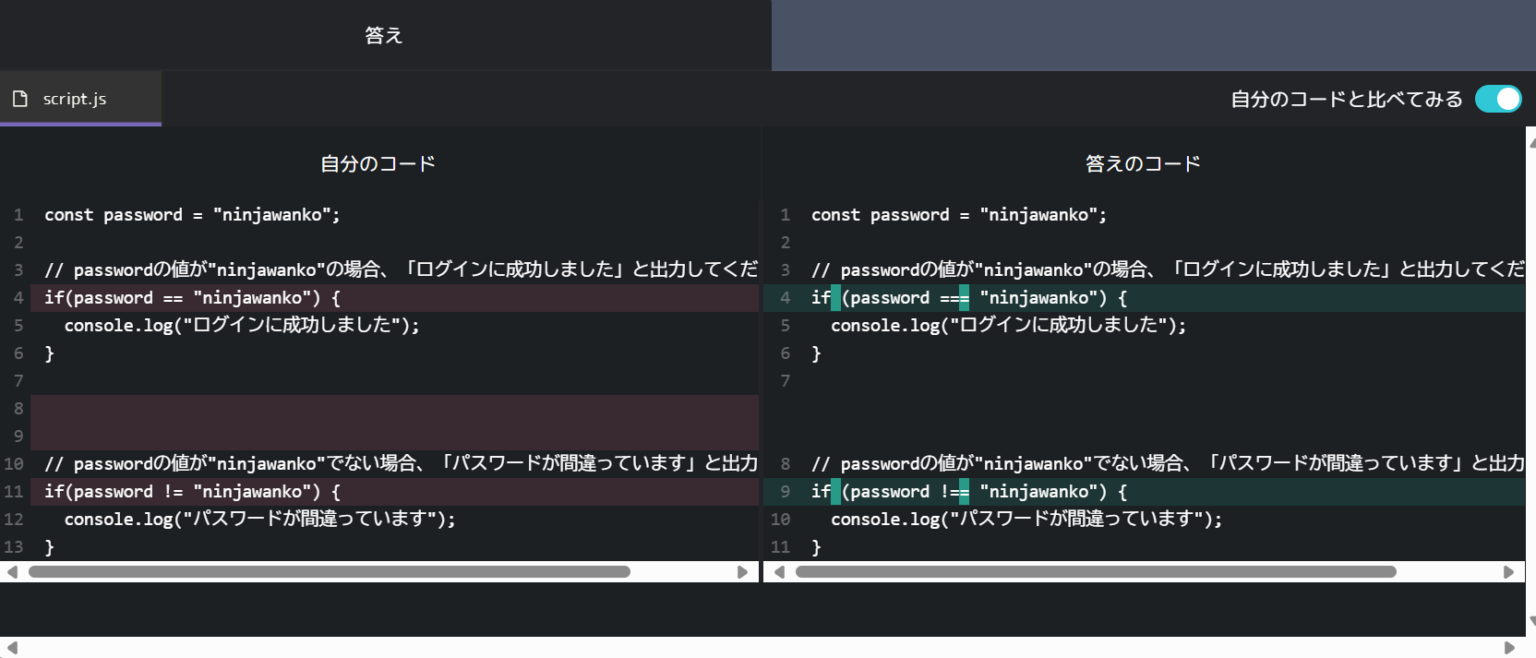Click the left arrow on the own-code scrollbar
1536x658 pixels.
click(x=11, y=571)
